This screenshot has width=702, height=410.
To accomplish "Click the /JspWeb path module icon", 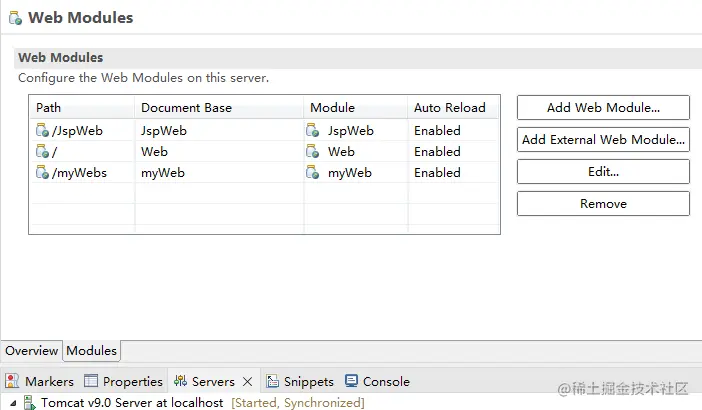I will [x=42, y=130].
